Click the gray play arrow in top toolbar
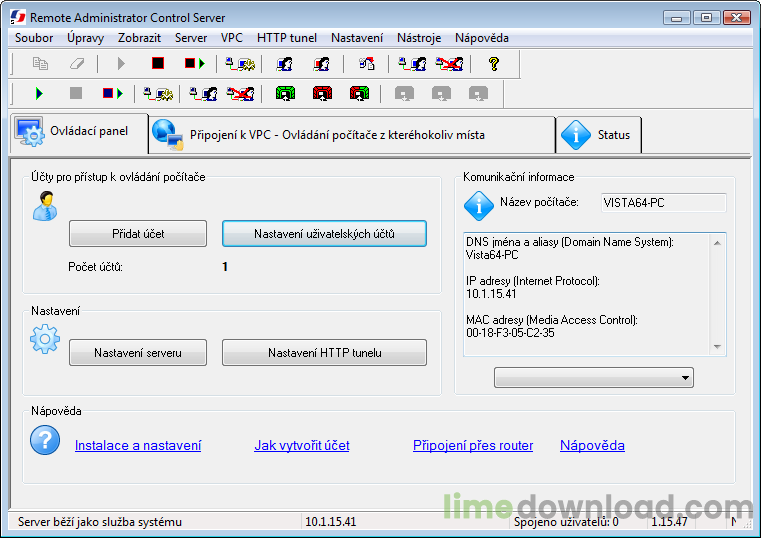The image size is (761, 538). (x=121, y=64)
